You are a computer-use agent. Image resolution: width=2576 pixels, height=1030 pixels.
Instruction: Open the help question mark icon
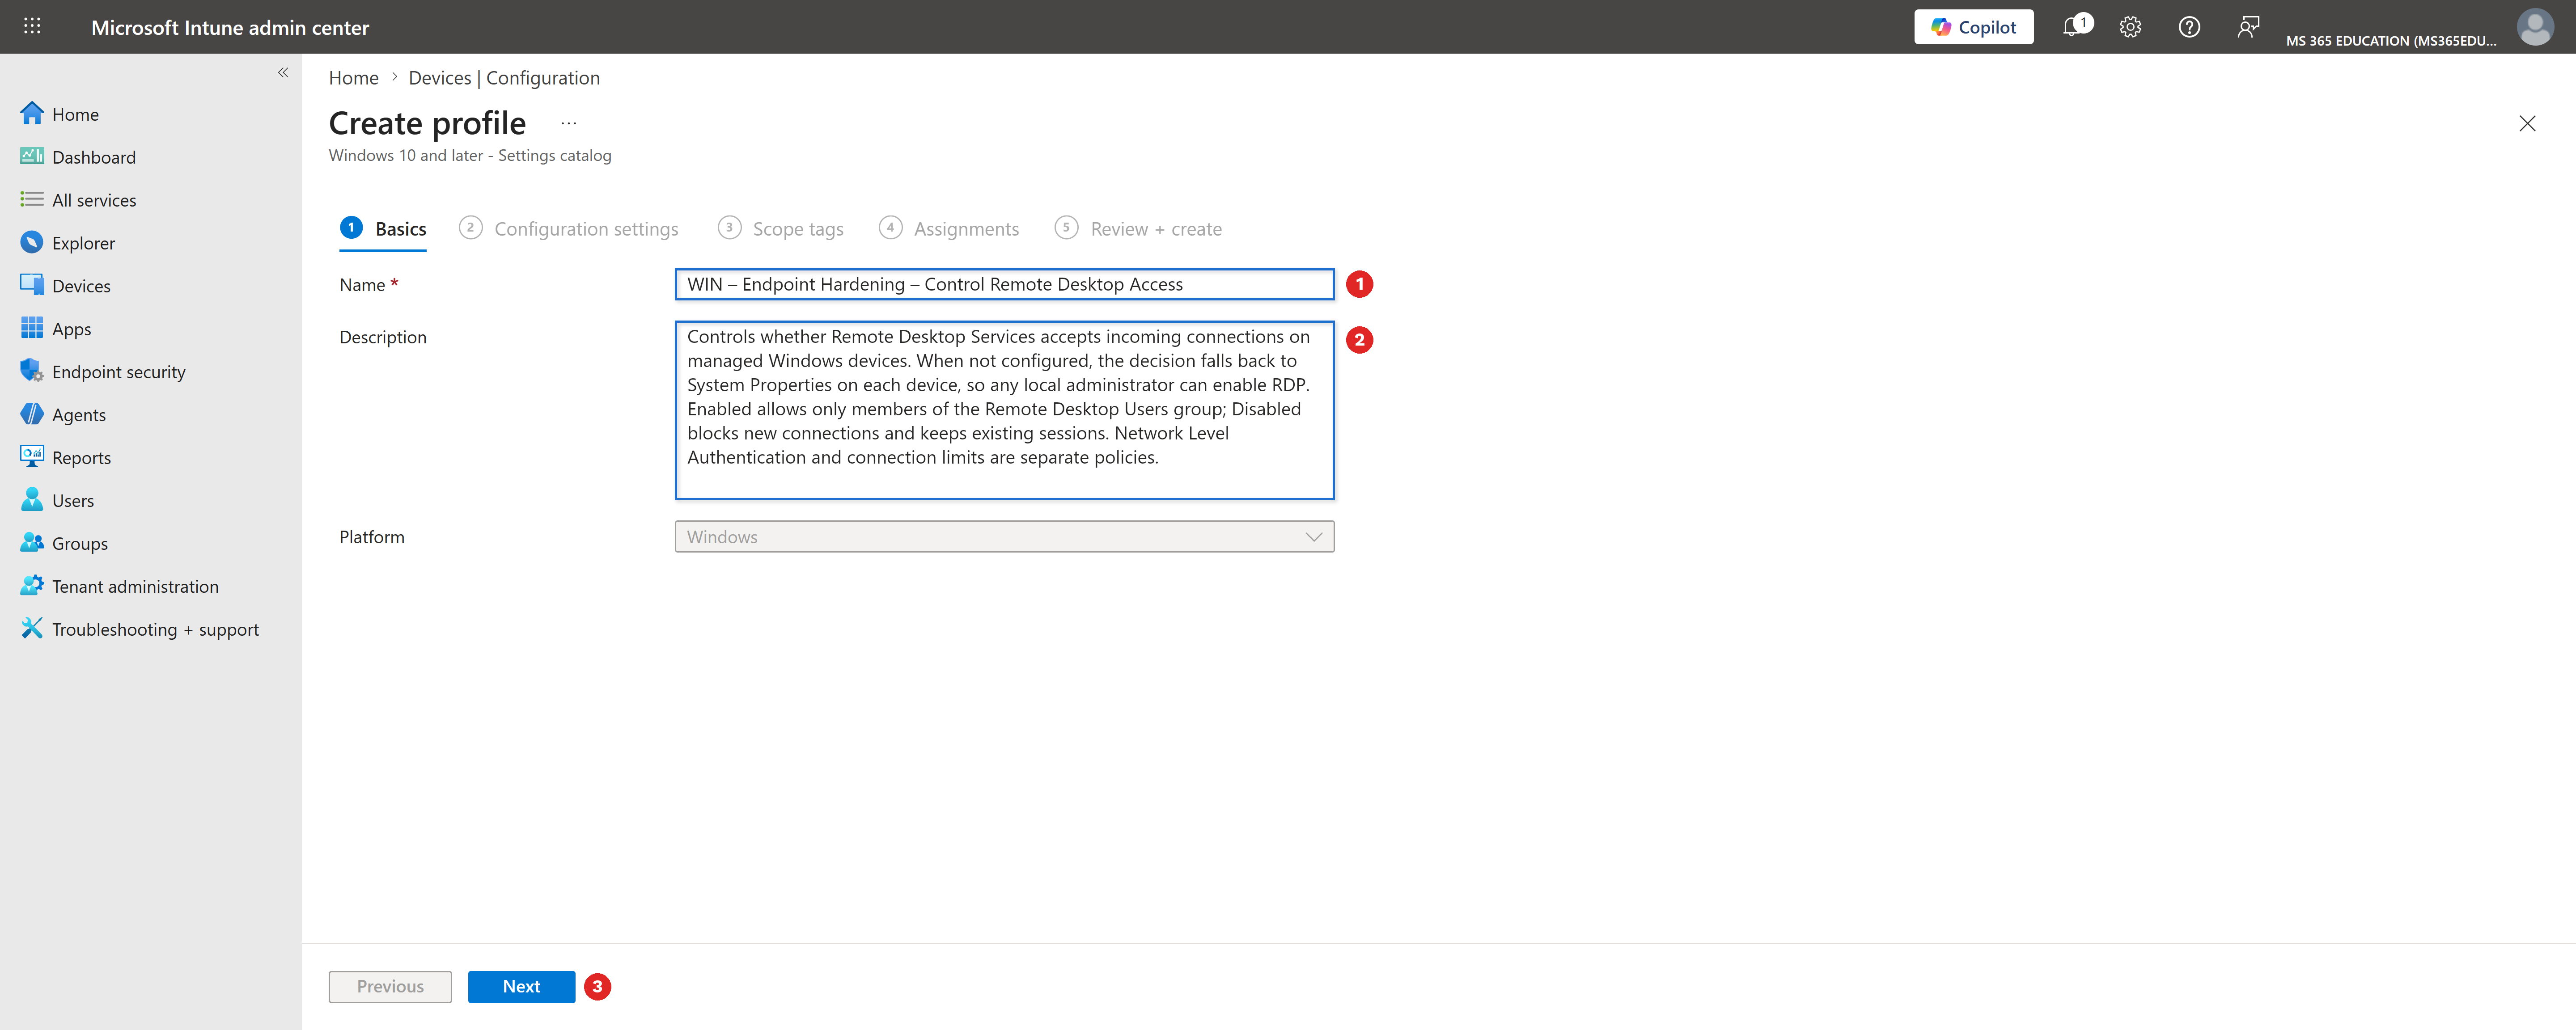click(2189, 27)
